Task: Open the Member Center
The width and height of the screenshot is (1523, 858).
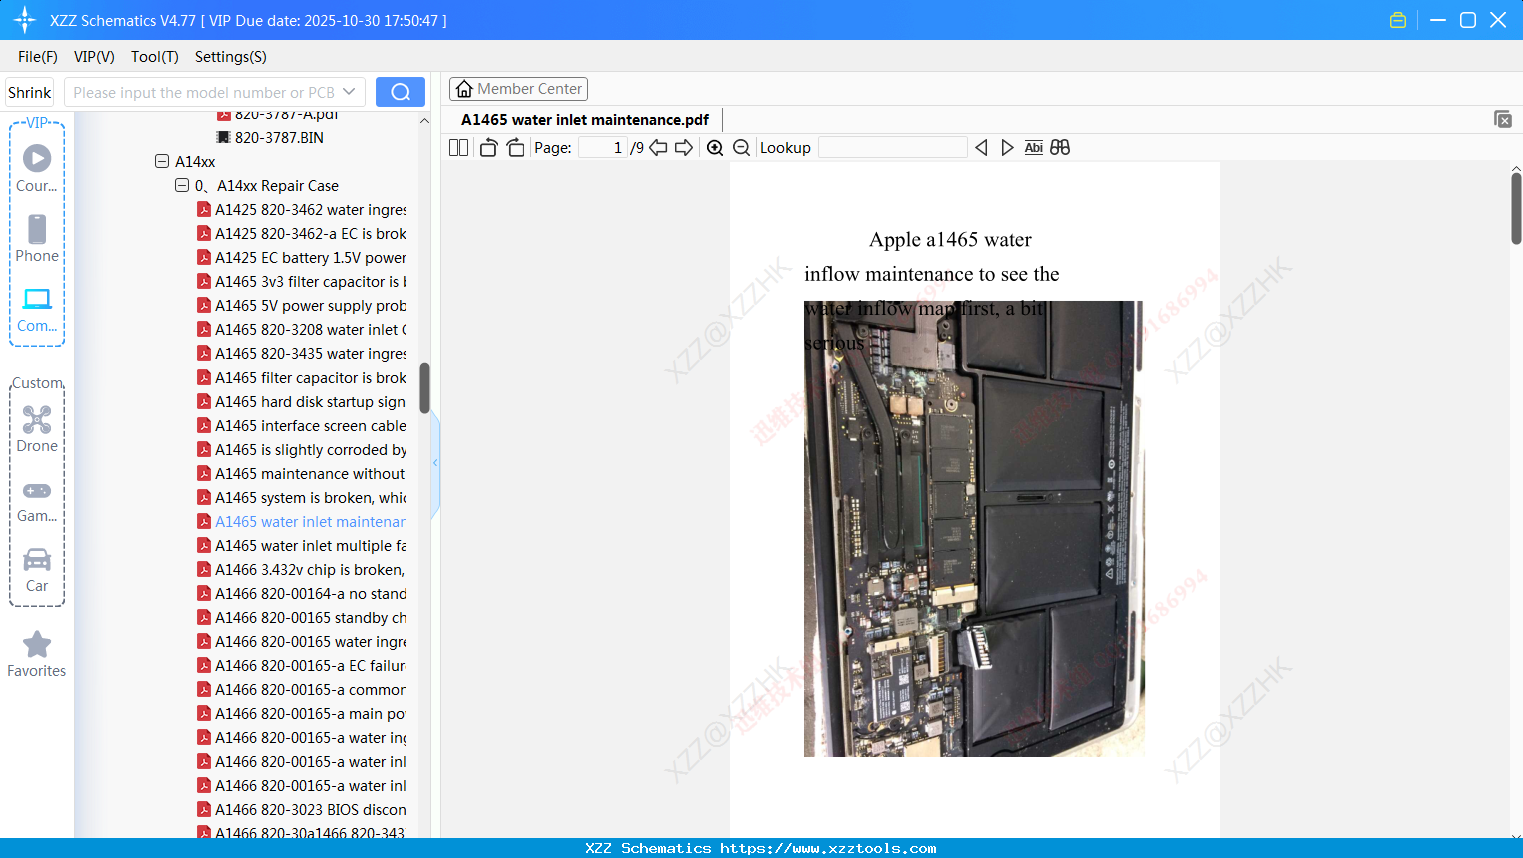Action: click(519, 89)
